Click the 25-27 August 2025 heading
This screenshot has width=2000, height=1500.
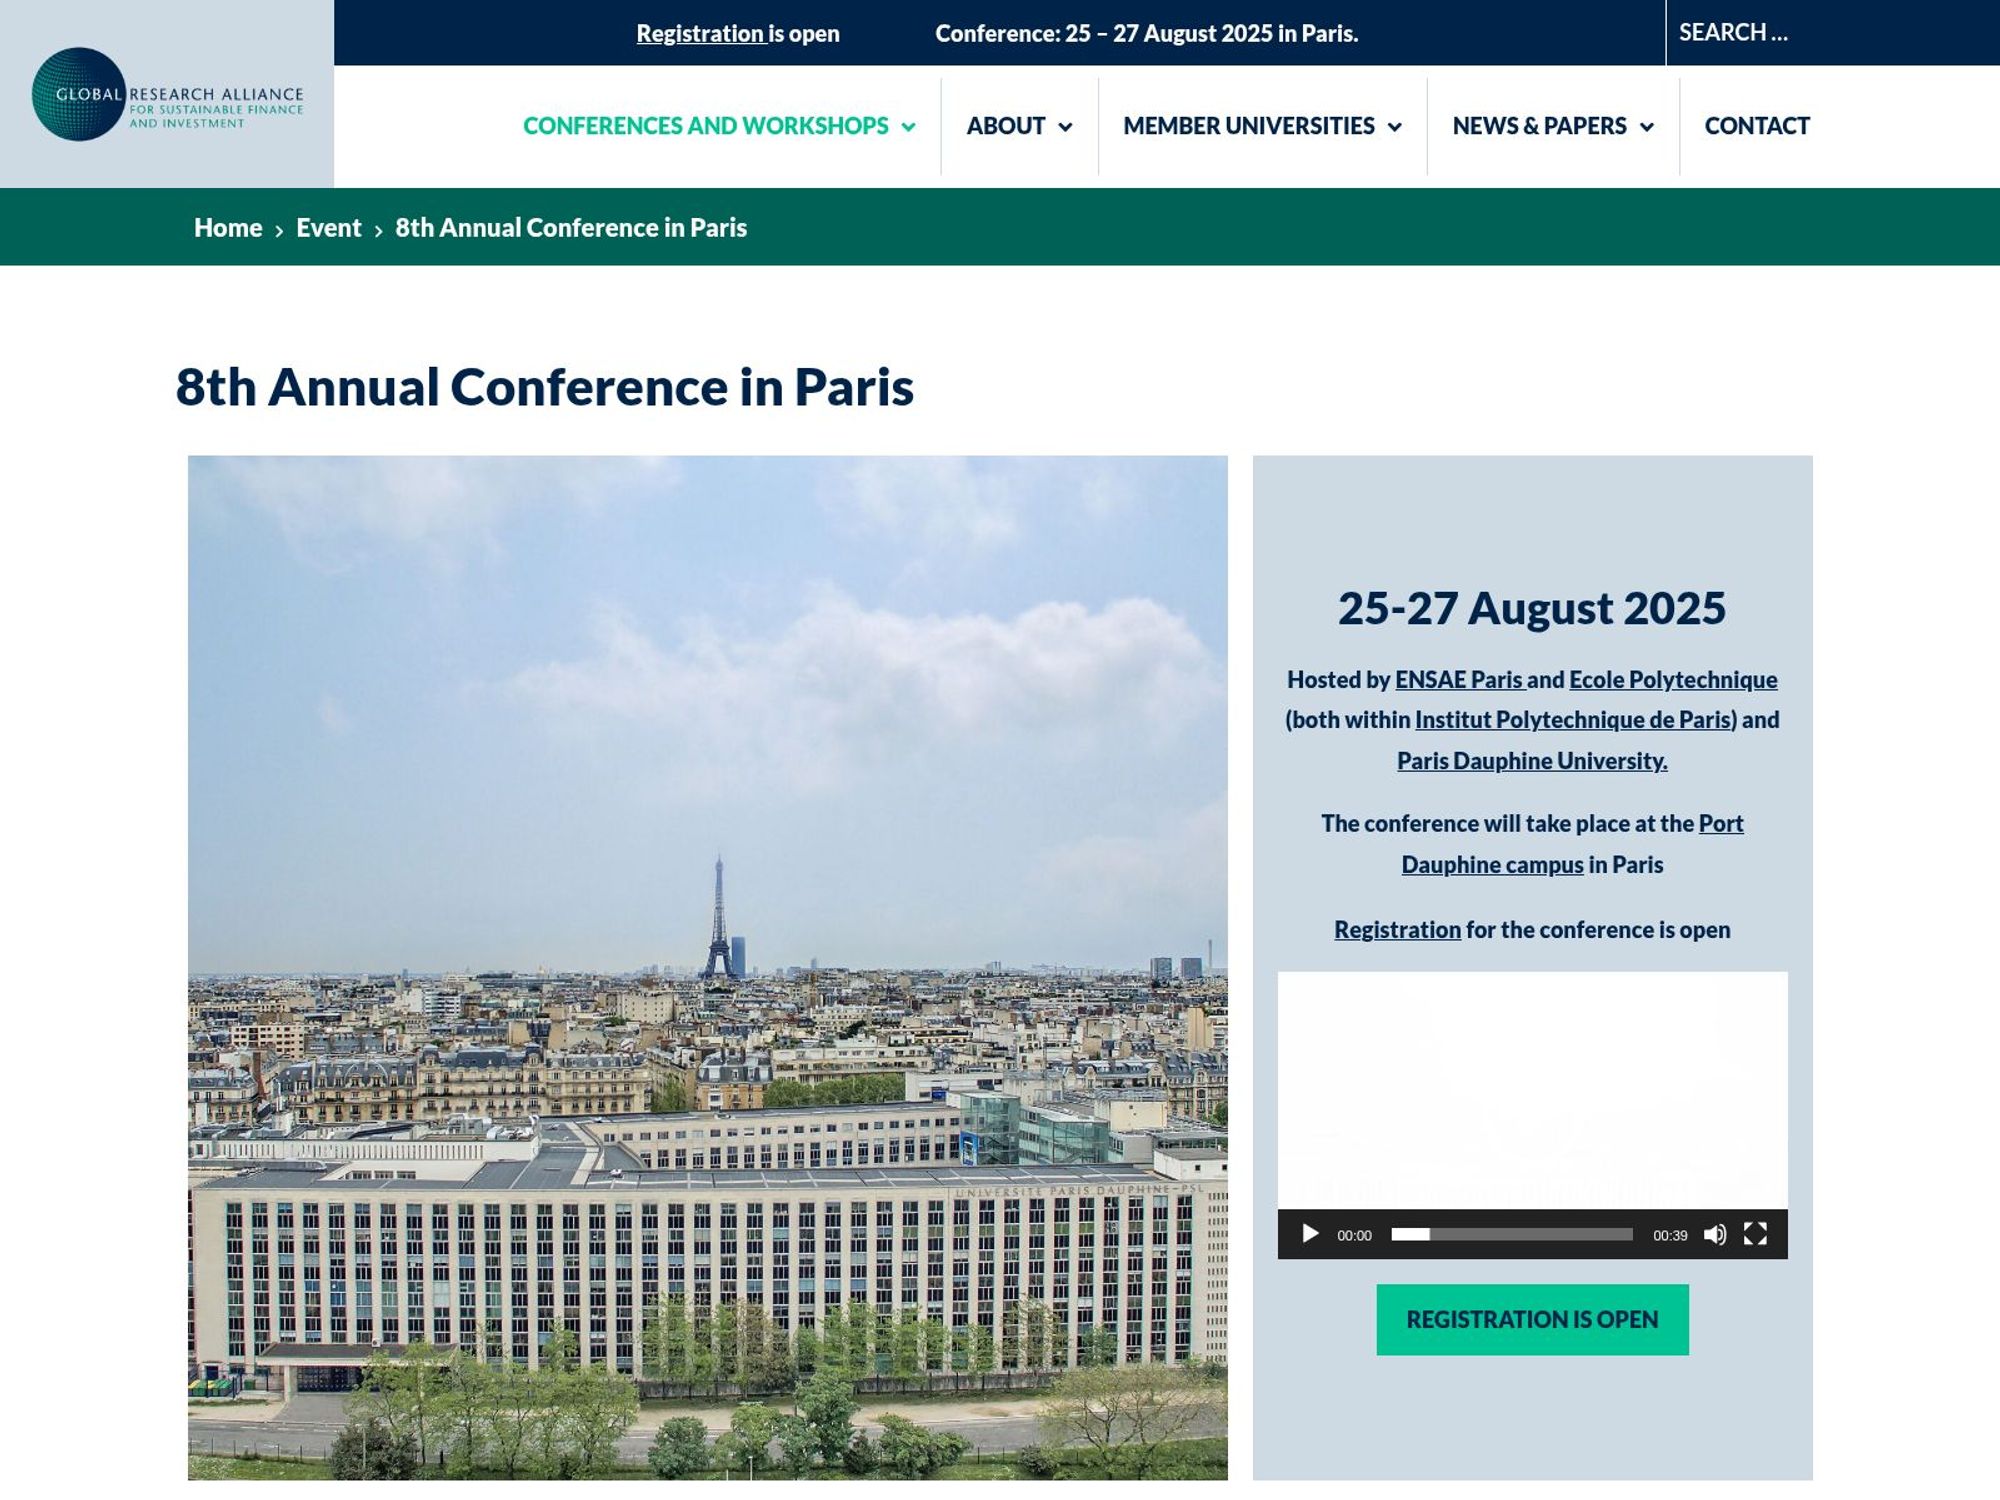coord(1532,608)
